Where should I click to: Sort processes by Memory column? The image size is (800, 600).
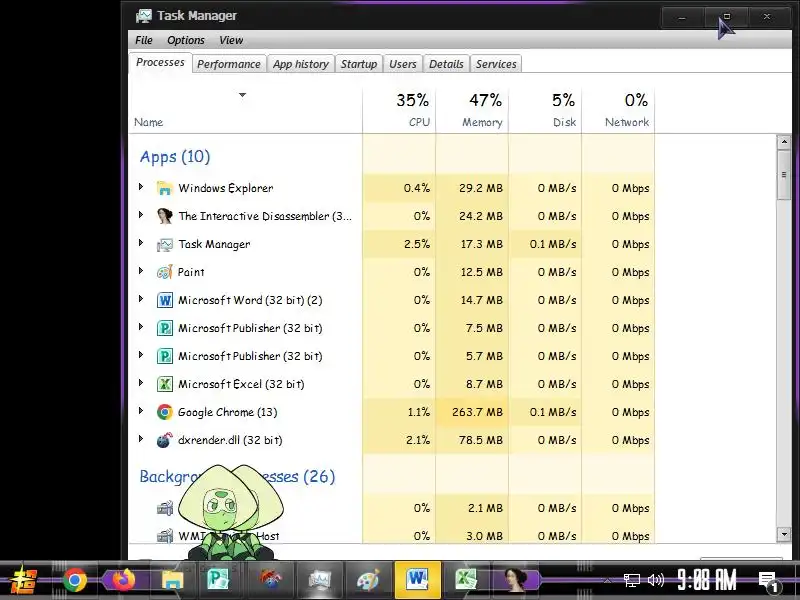[472, 110]
